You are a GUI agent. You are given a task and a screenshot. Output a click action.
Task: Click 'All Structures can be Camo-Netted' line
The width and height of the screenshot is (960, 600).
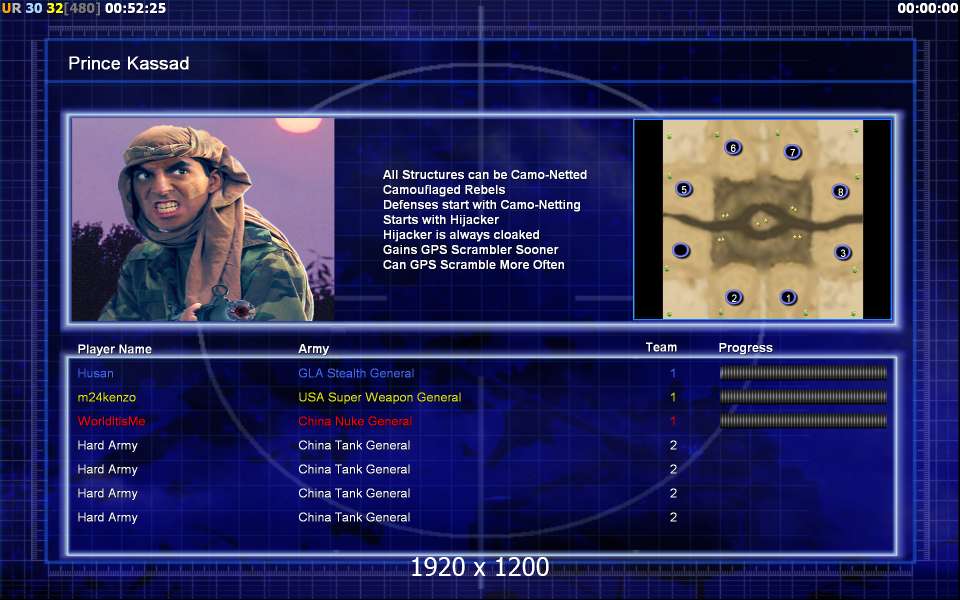[x=485, y=174]
